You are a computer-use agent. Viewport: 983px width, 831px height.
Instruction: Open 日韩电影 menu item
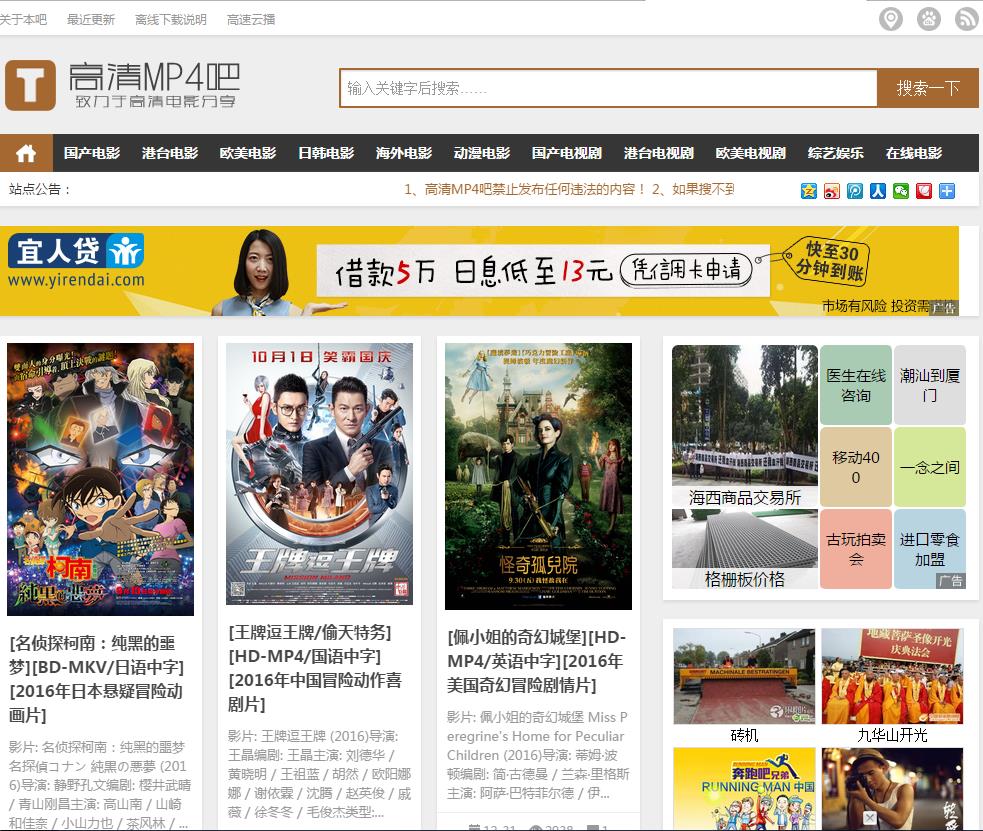pos(326,153)
